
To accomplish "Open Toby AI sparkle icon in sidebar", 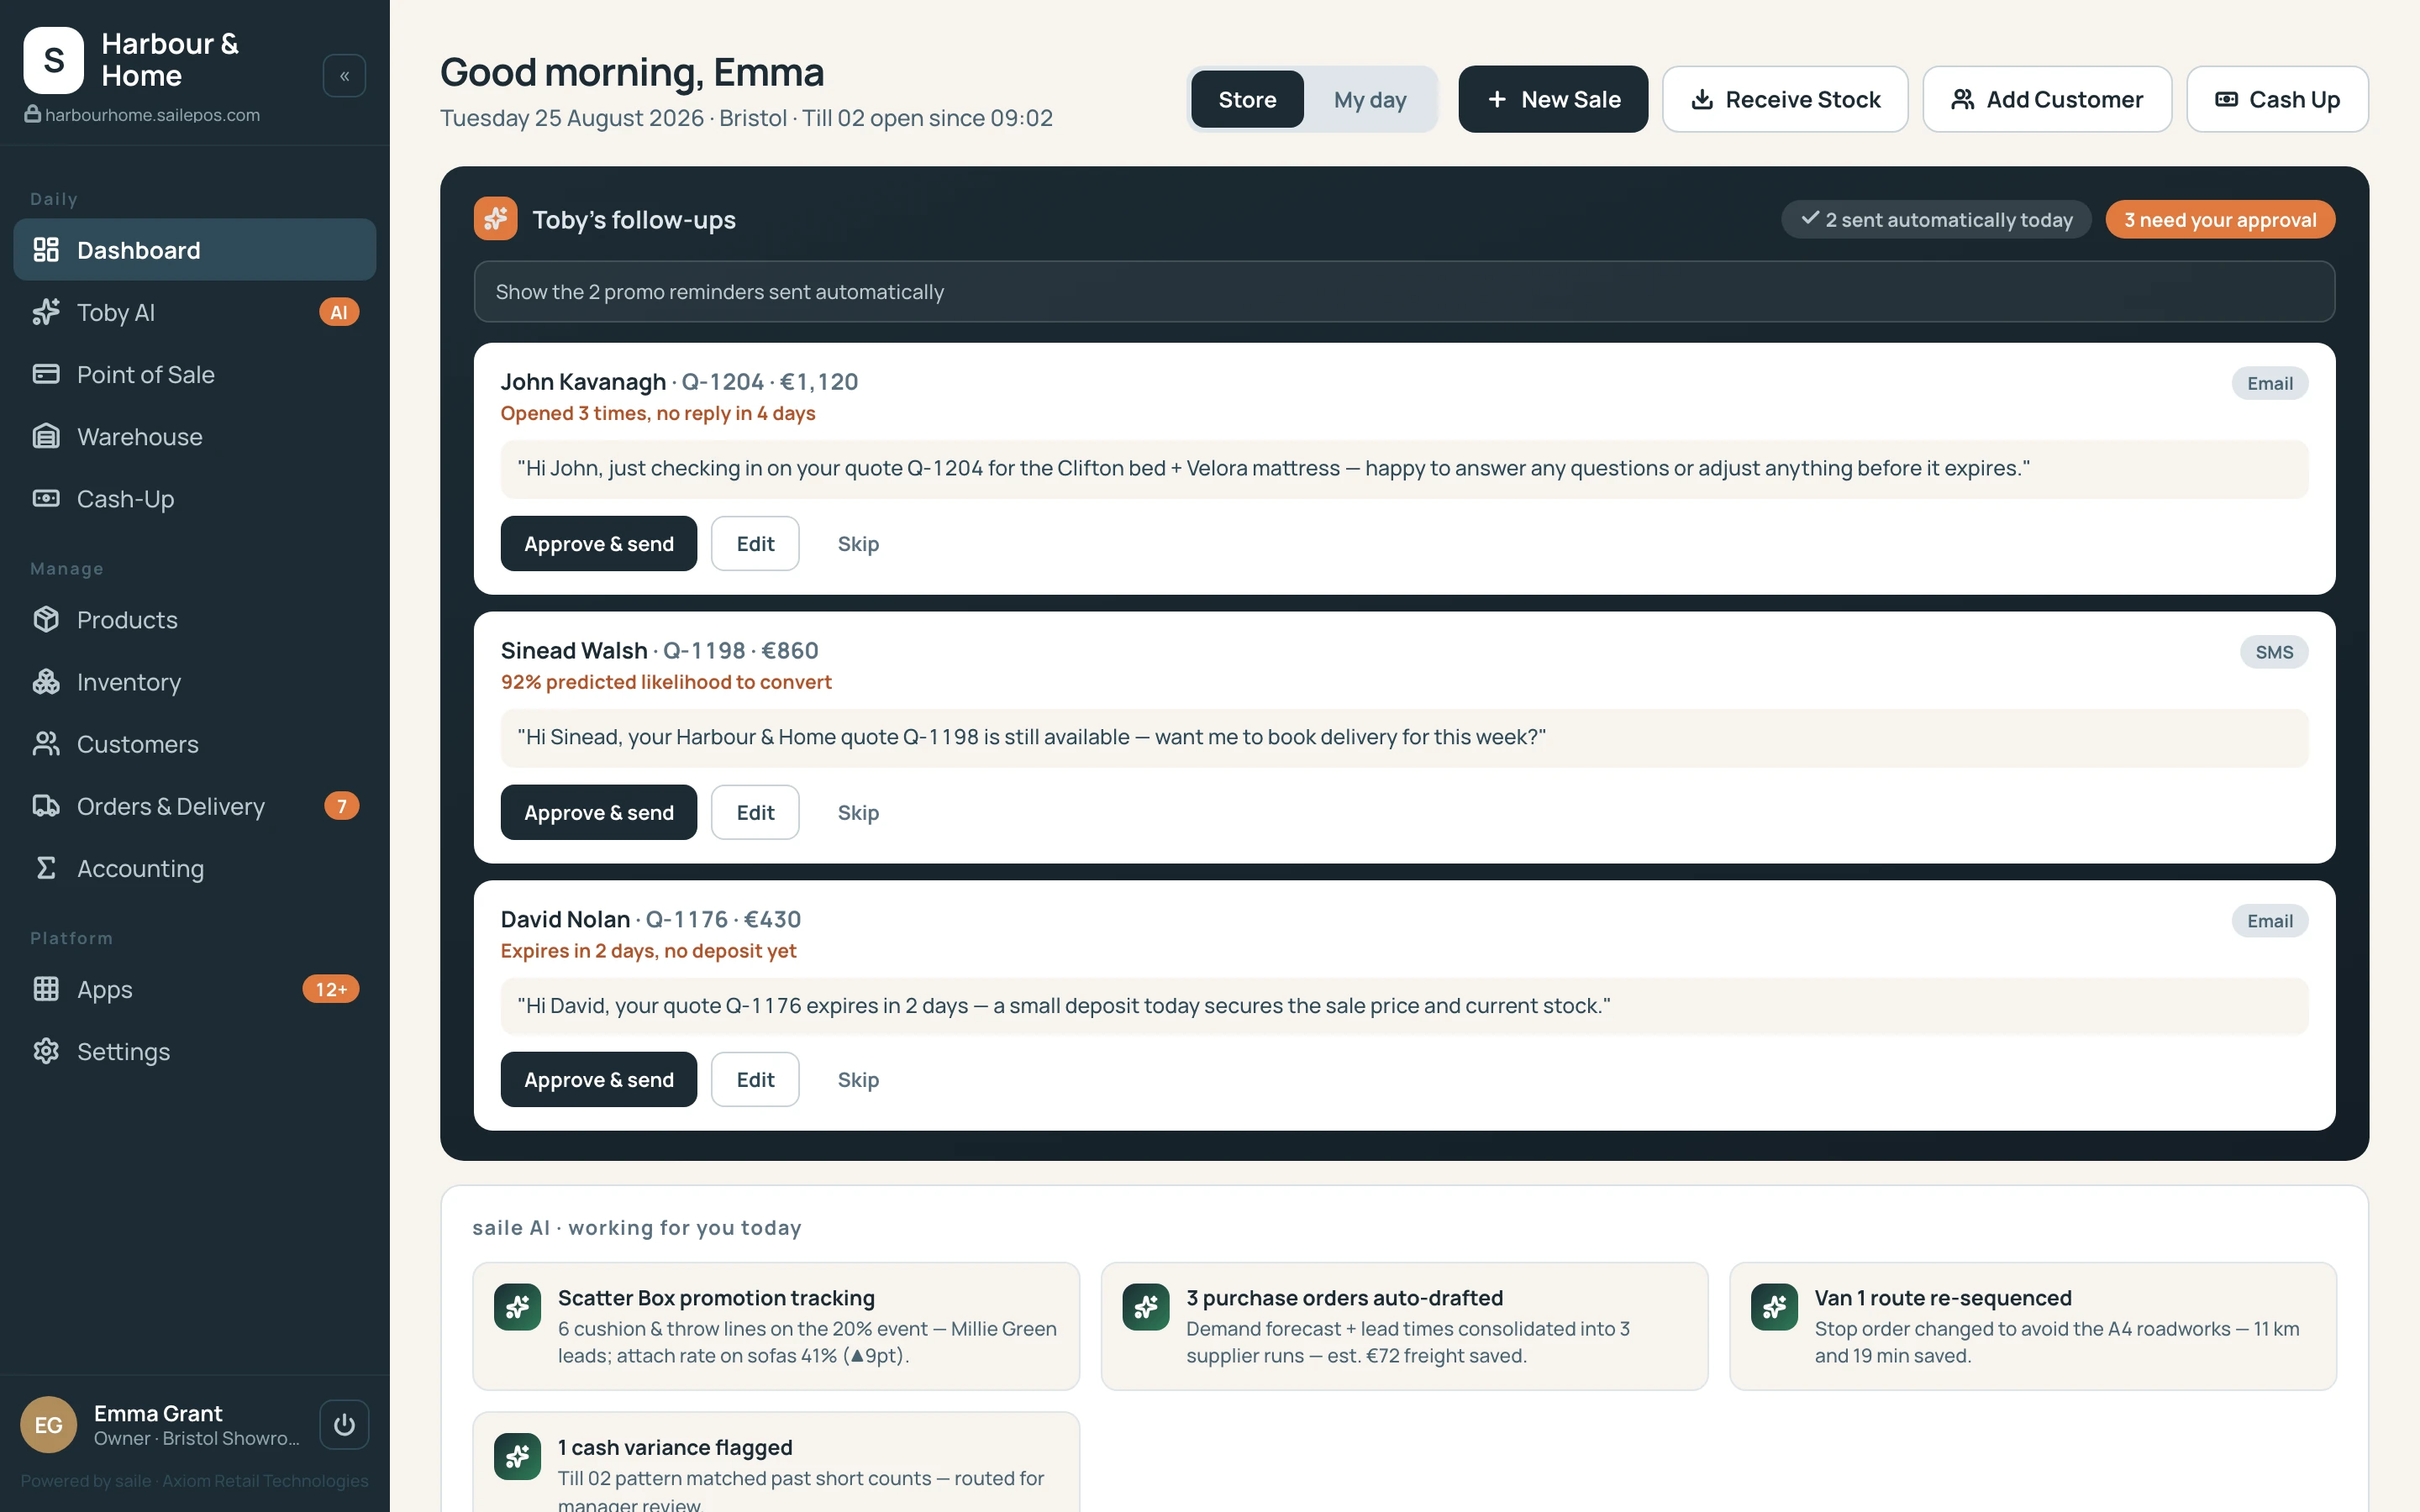I will pos(46,312).
